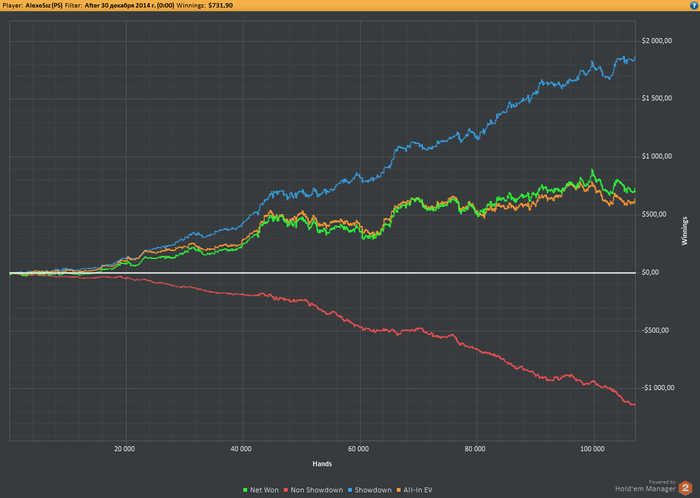
Task: Click the 20 000 hands axis label
Action: [x=124, y=449]
